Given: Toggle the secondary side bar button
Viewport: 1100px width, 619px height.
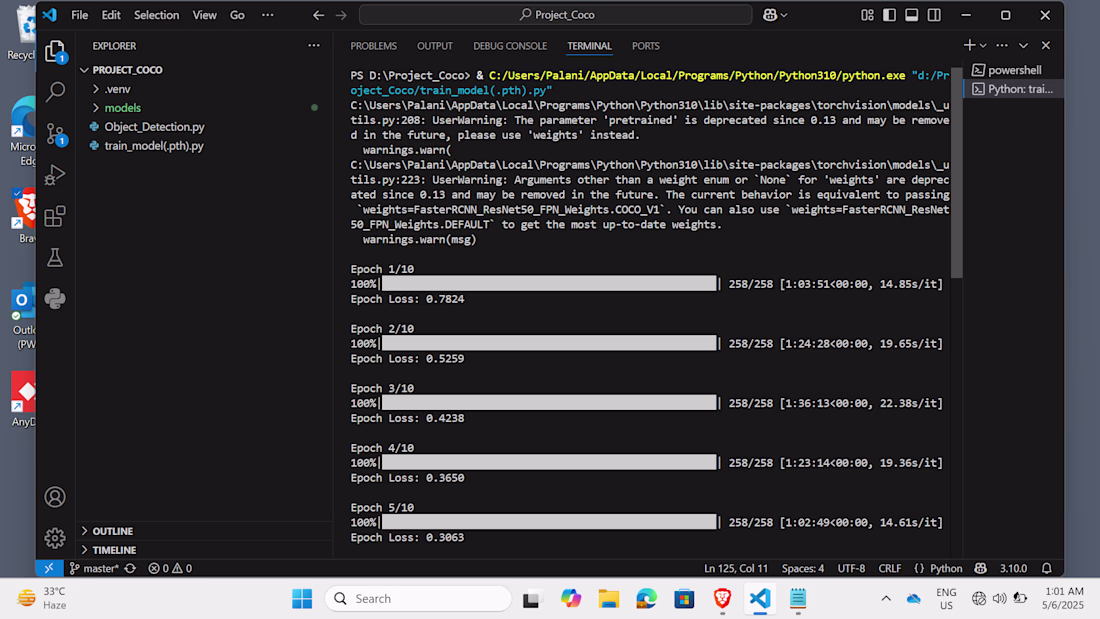Looking at the screenshot, I should tap(934, 15).
